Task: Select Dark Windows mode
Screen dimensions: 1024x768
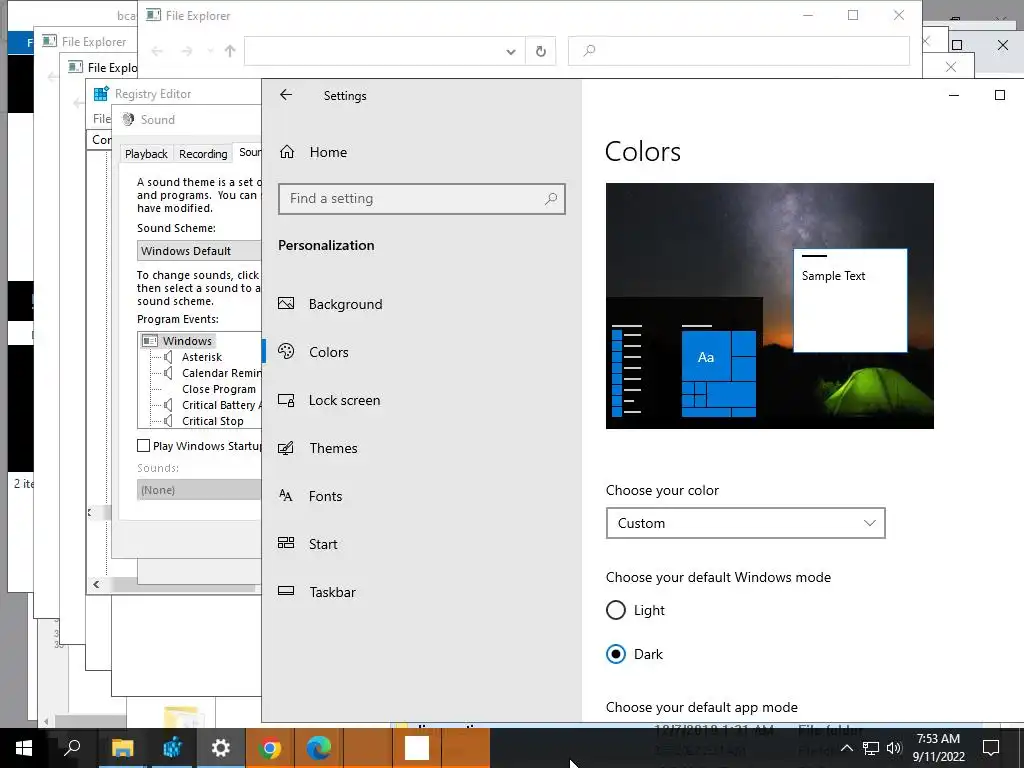Action: click(616, 654)
